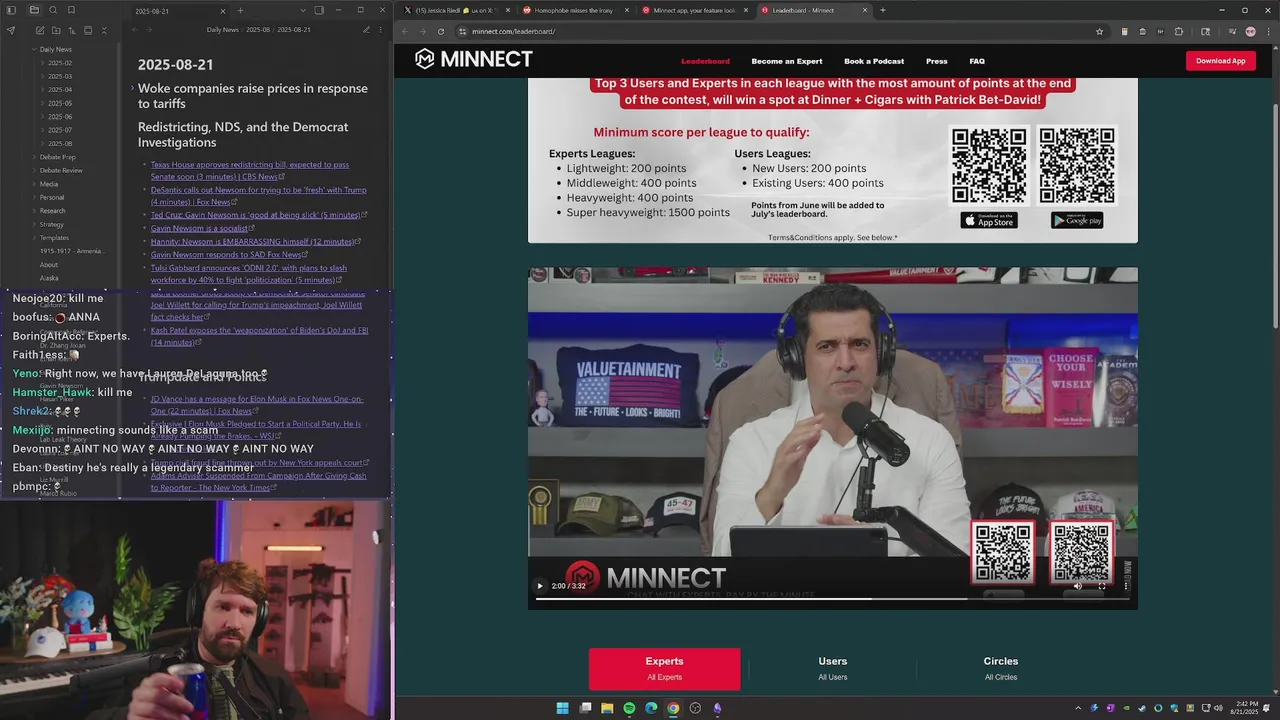Unfold the Woke companies heading arrow
The width and height of the screenshot is (1280, 720).
pyautogui.click(x=132, y=89)
